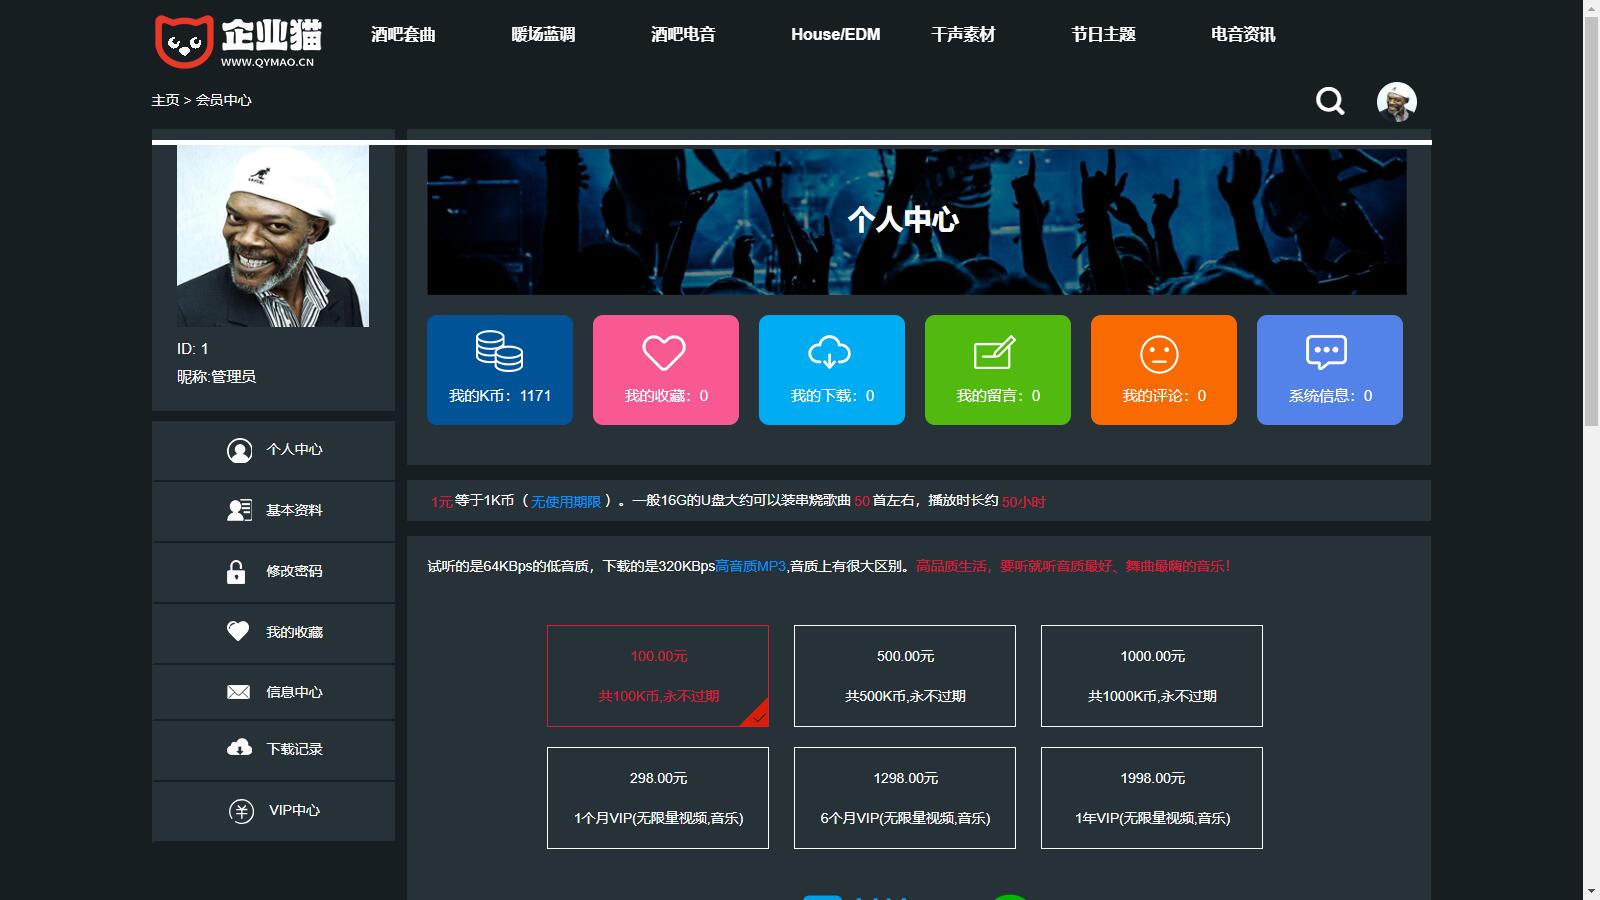Click the search magnifier icon

[1330, 101]
